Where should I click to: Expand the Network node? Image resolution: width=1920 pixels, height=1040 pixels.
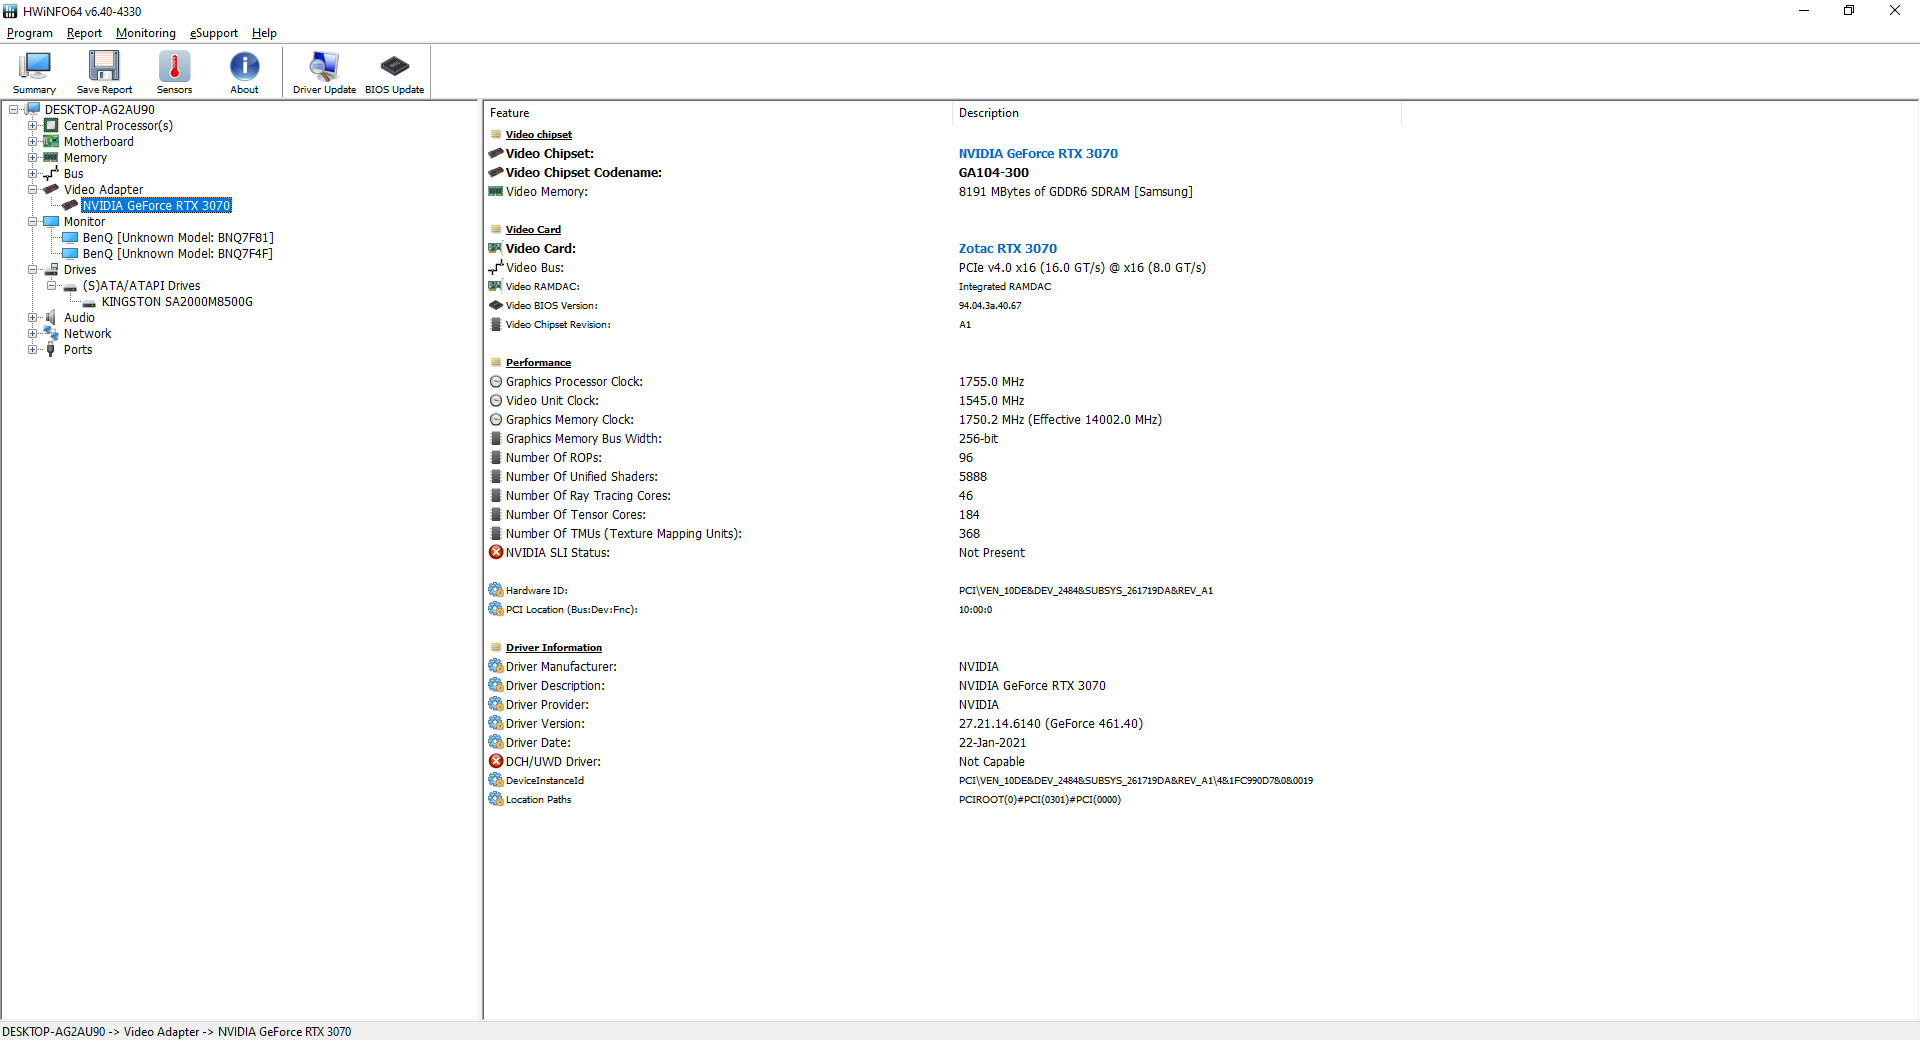coord(33,333)
